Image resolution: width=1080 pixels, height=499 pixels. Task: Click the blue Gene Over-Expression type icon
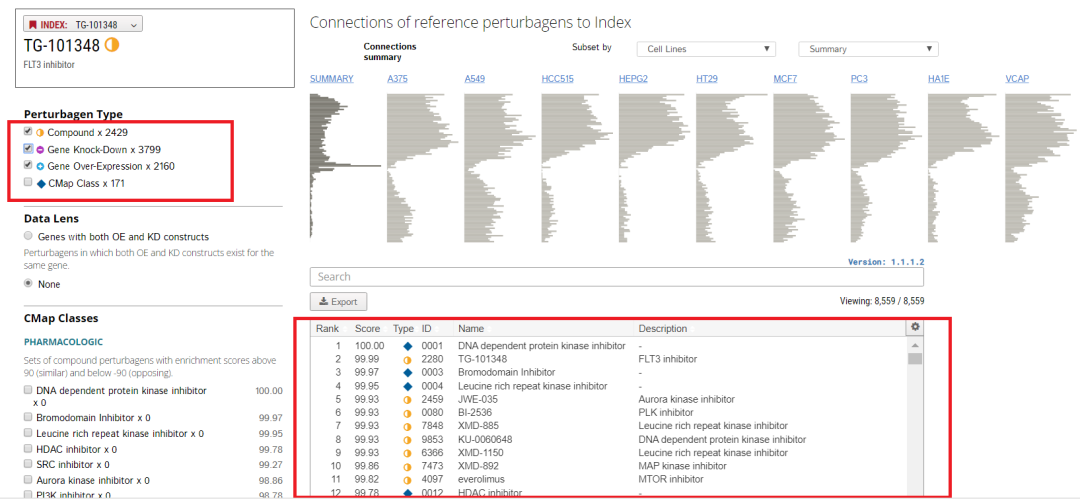40,166
